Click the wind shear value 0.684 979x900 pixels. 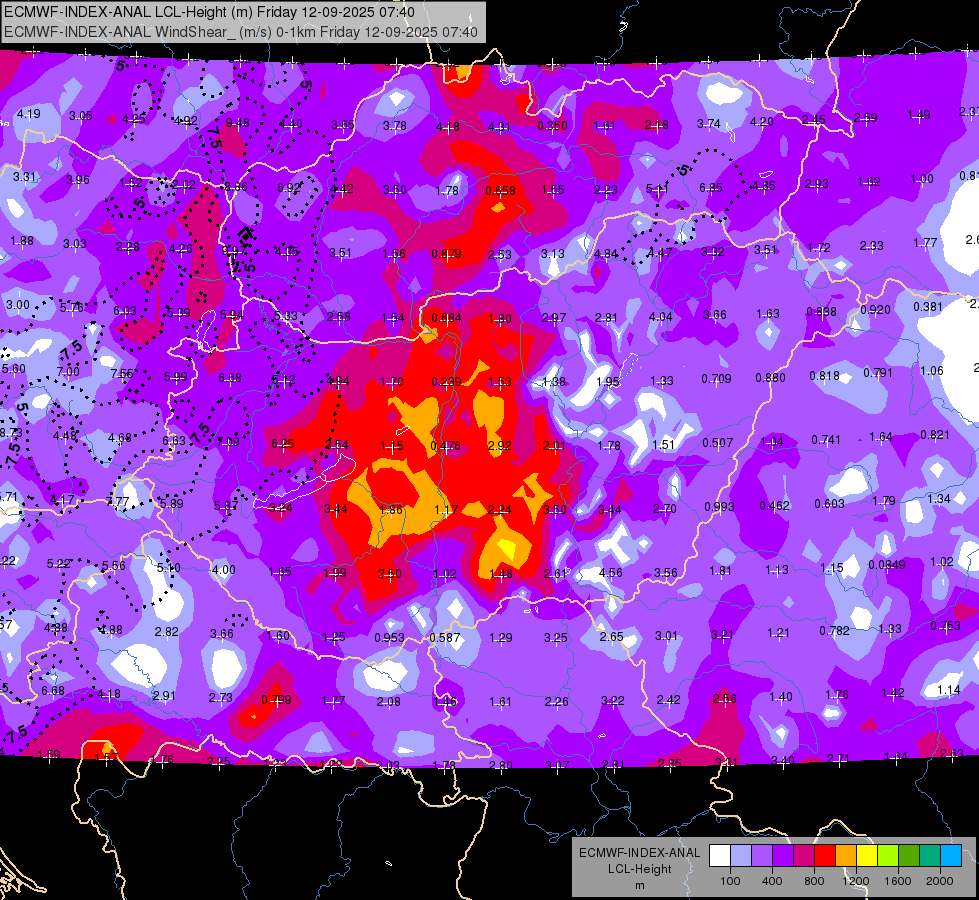pos(446,317)
